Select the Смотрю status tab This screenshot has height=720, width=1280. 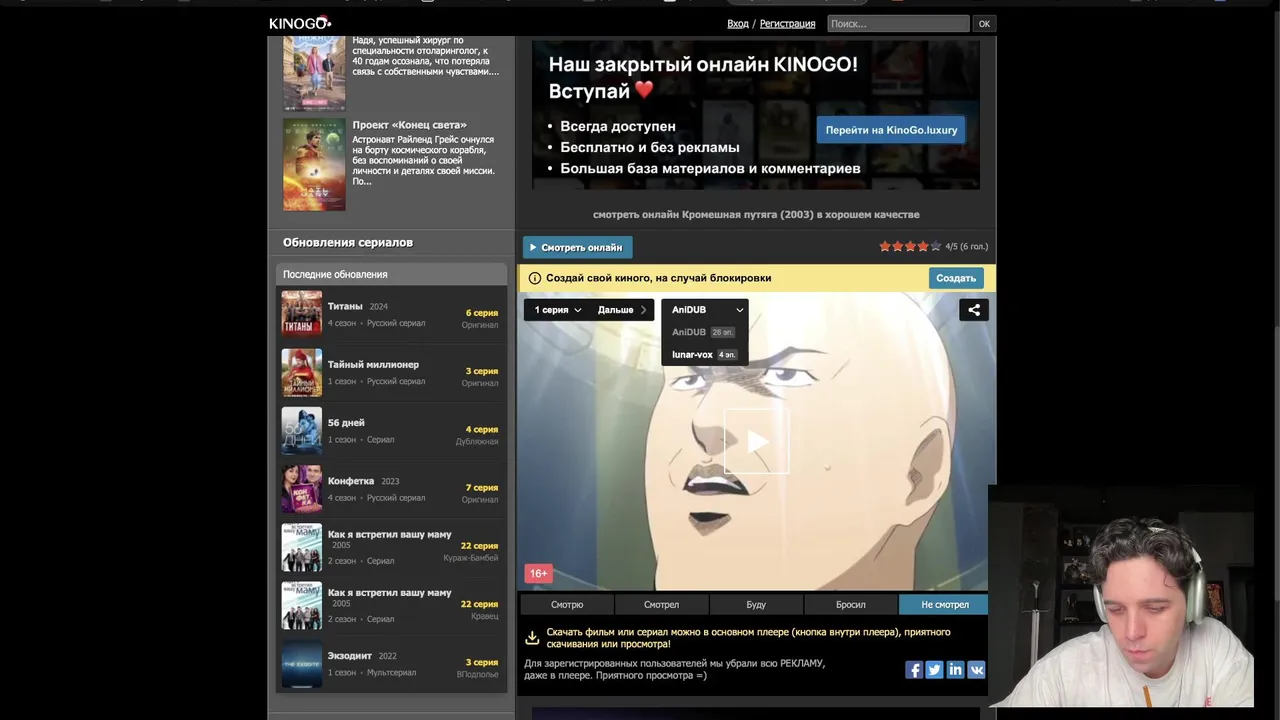coord(567,604)
